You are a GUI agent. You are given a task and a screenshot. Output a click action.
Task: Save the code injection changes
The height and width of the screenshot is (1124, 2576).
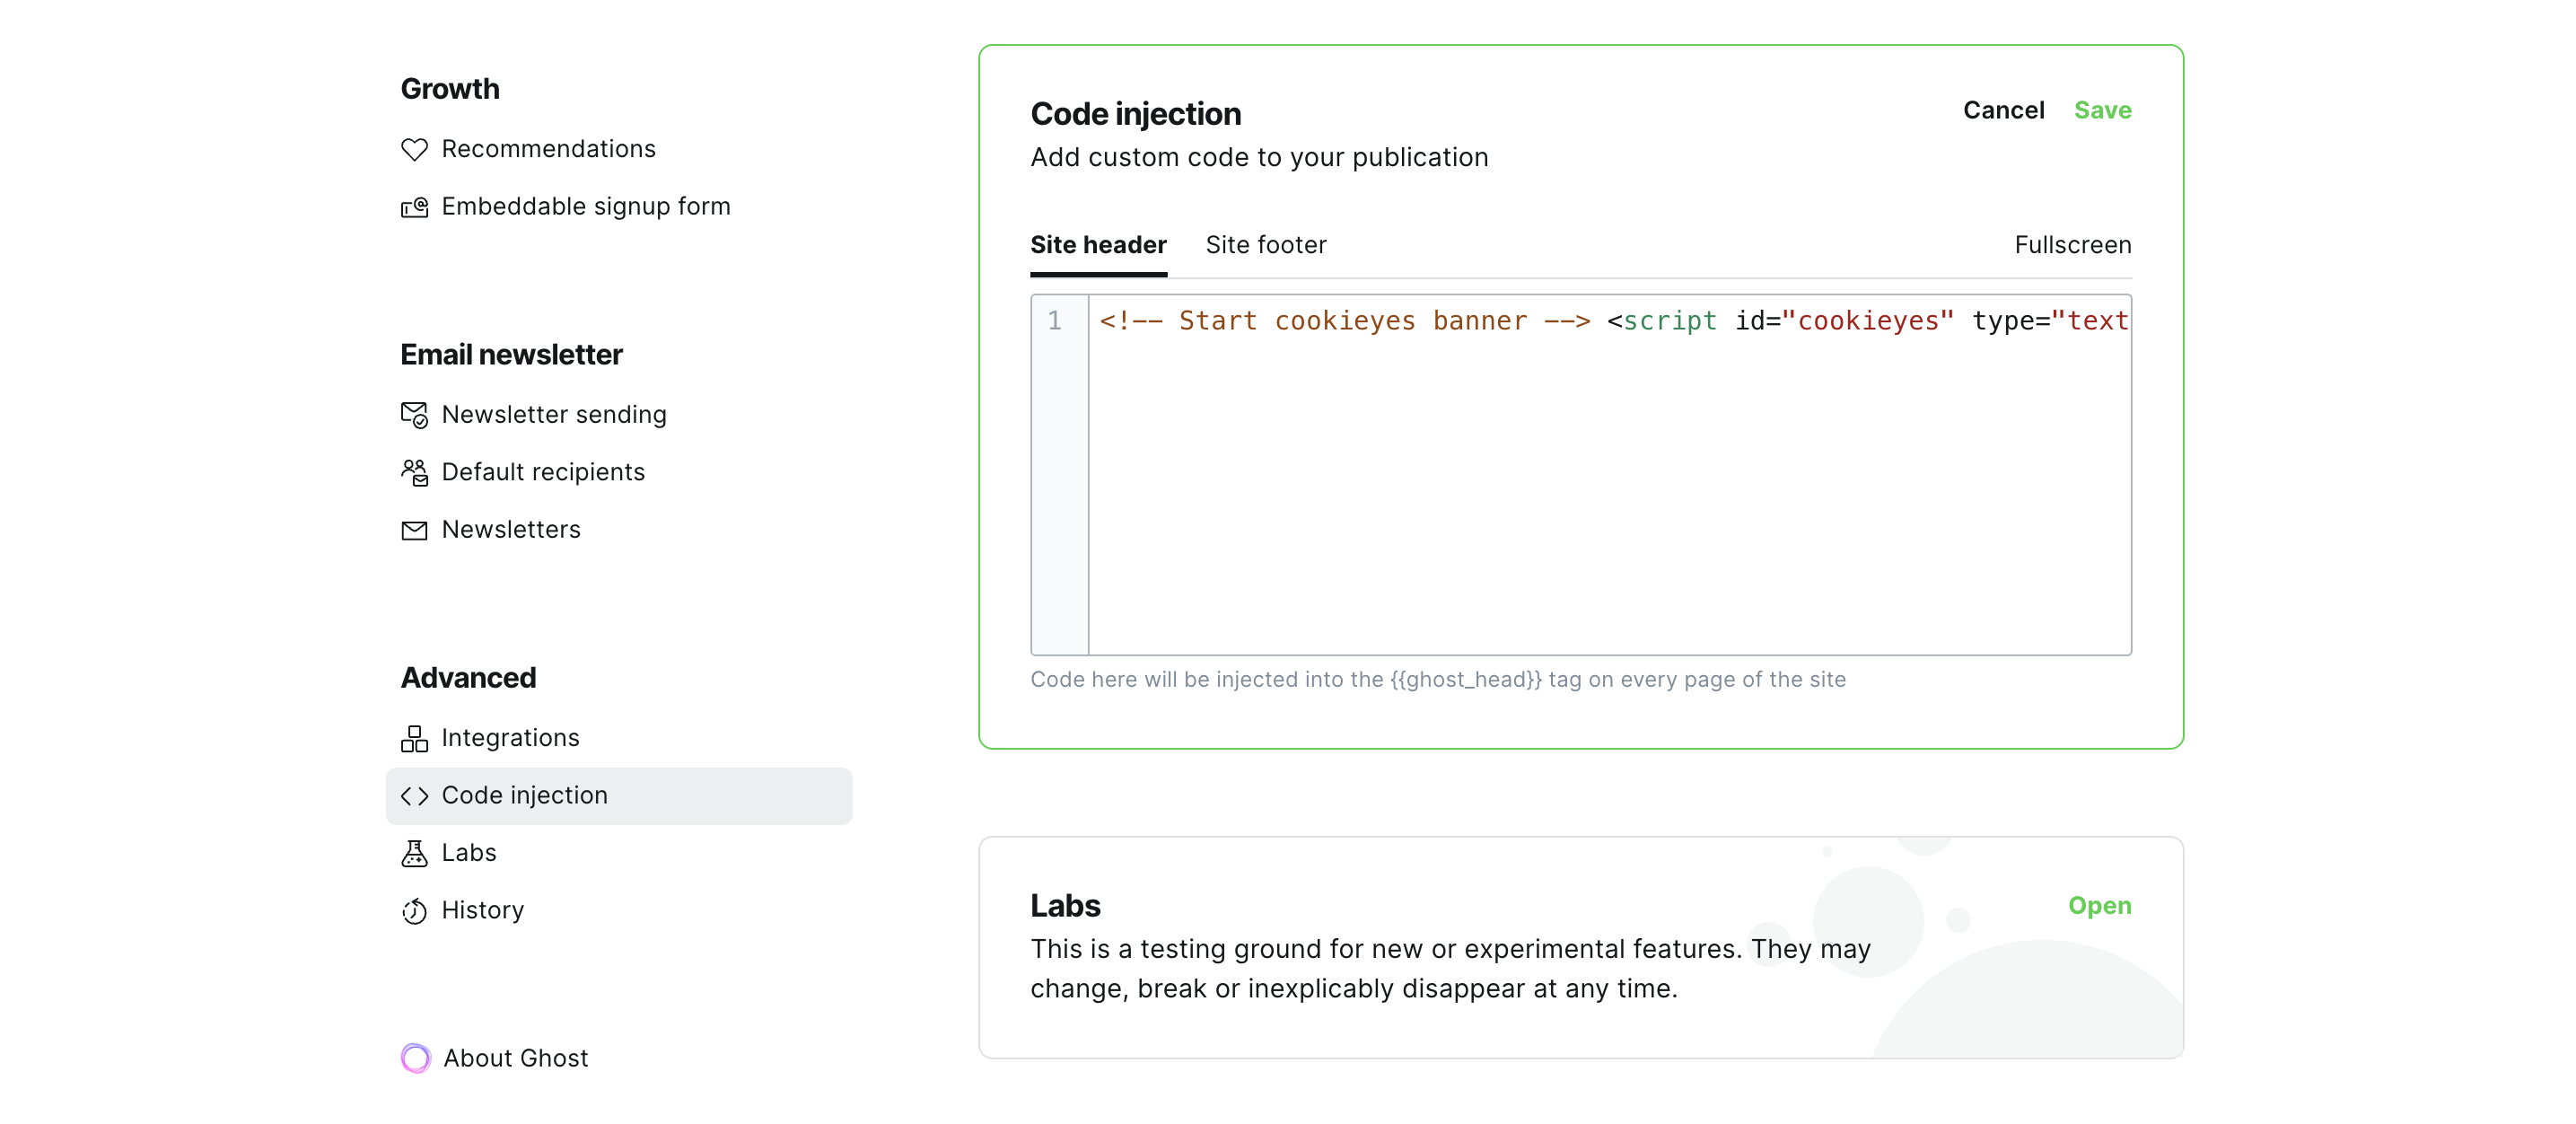(2102, 110)
